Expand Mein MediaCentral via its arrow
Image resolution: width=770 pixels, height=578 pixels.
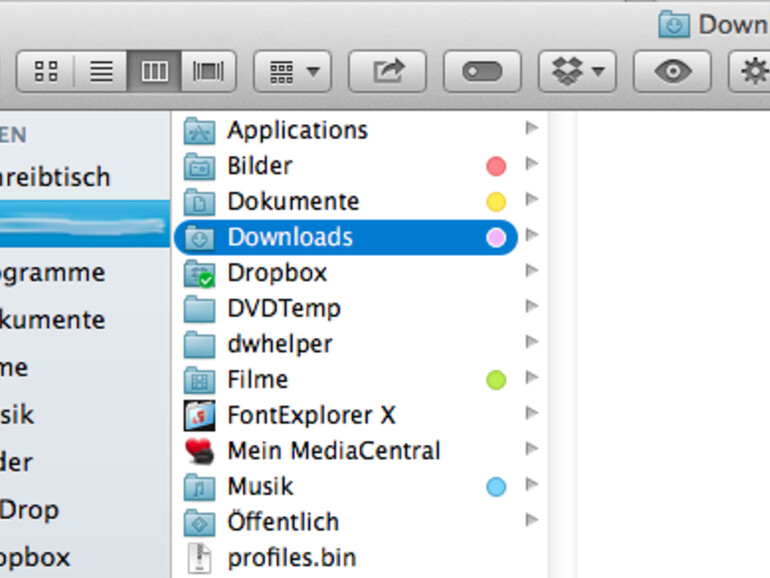click(x=531, y=449)
